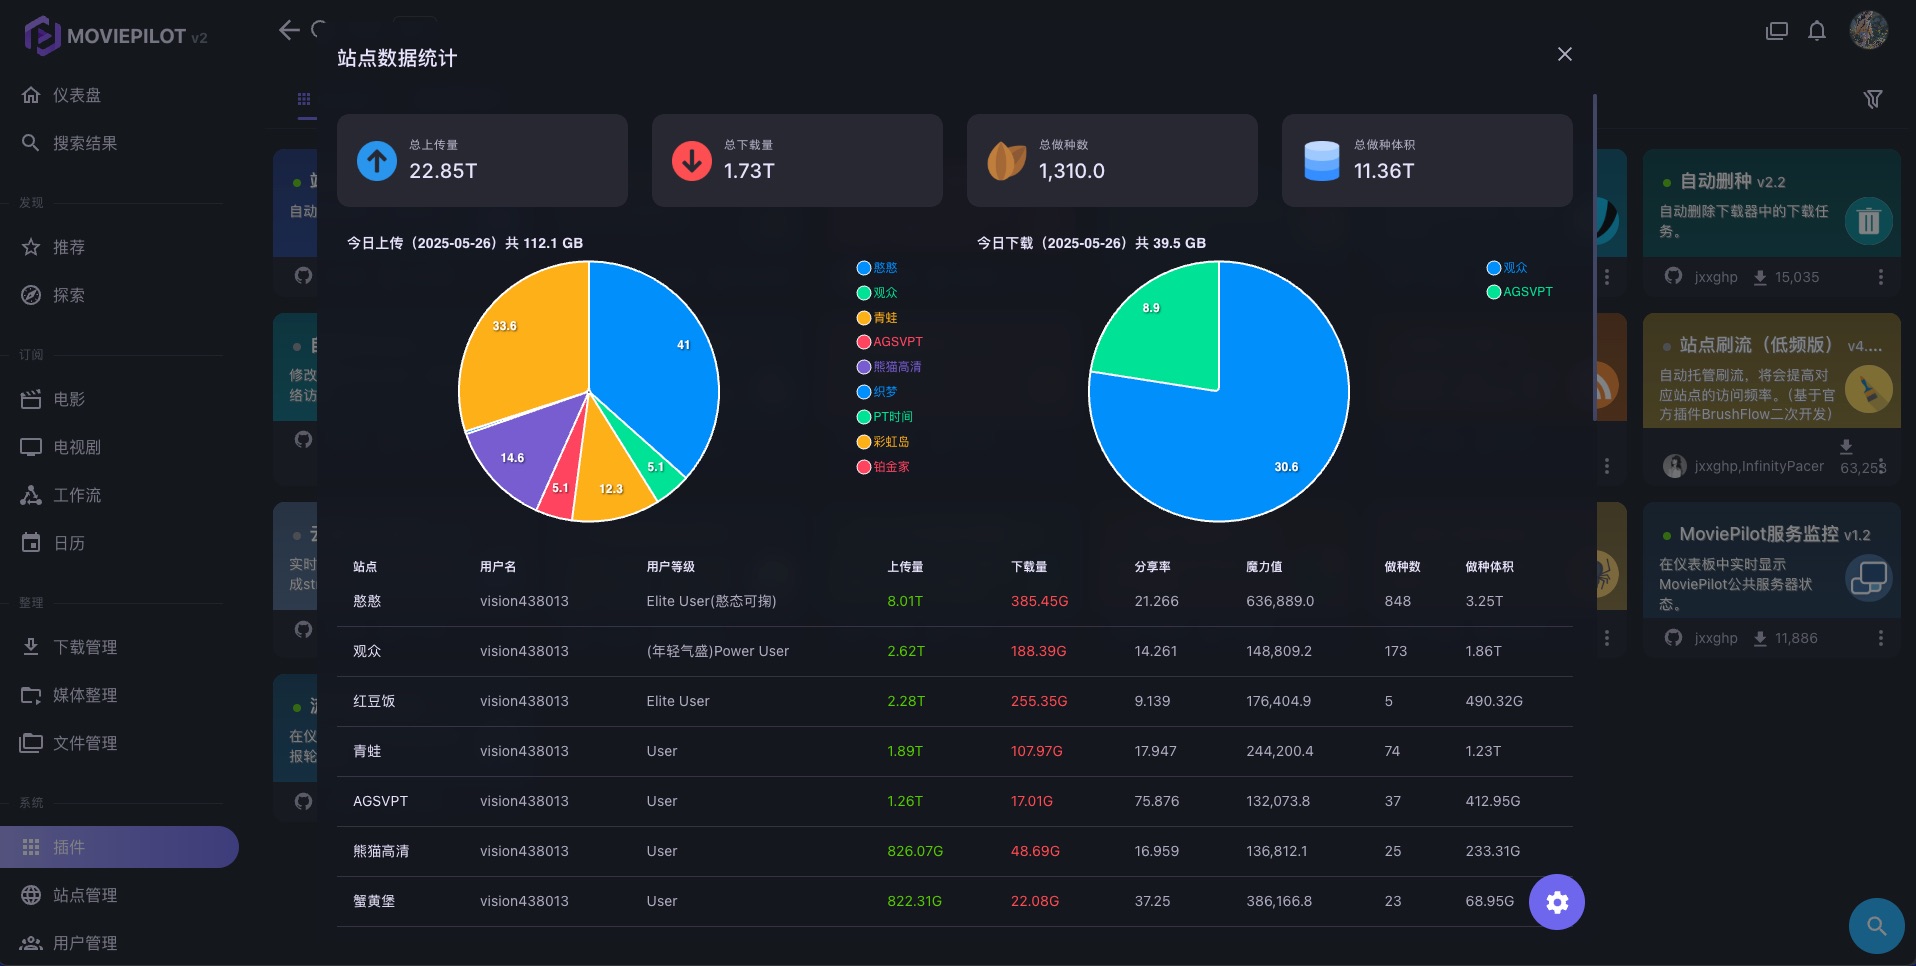Click the 站点管理 globe icon
The image size is (1916, 966).
tap(31, 895)
